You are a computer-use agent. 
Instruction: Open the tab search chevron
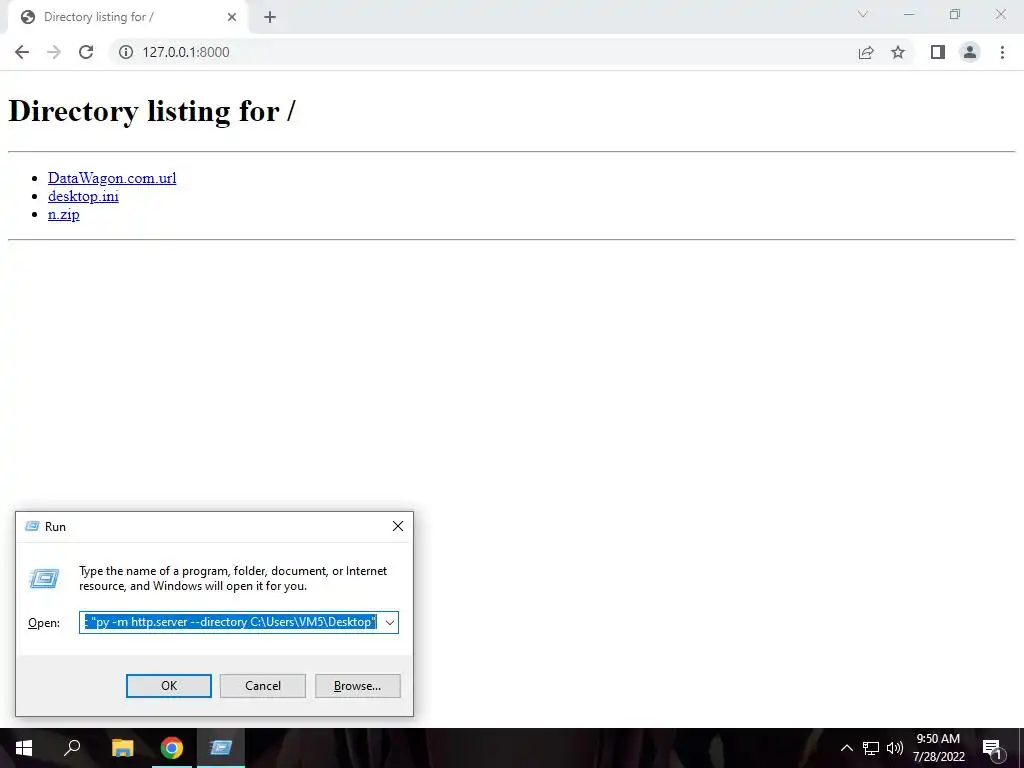coord(863,14)
